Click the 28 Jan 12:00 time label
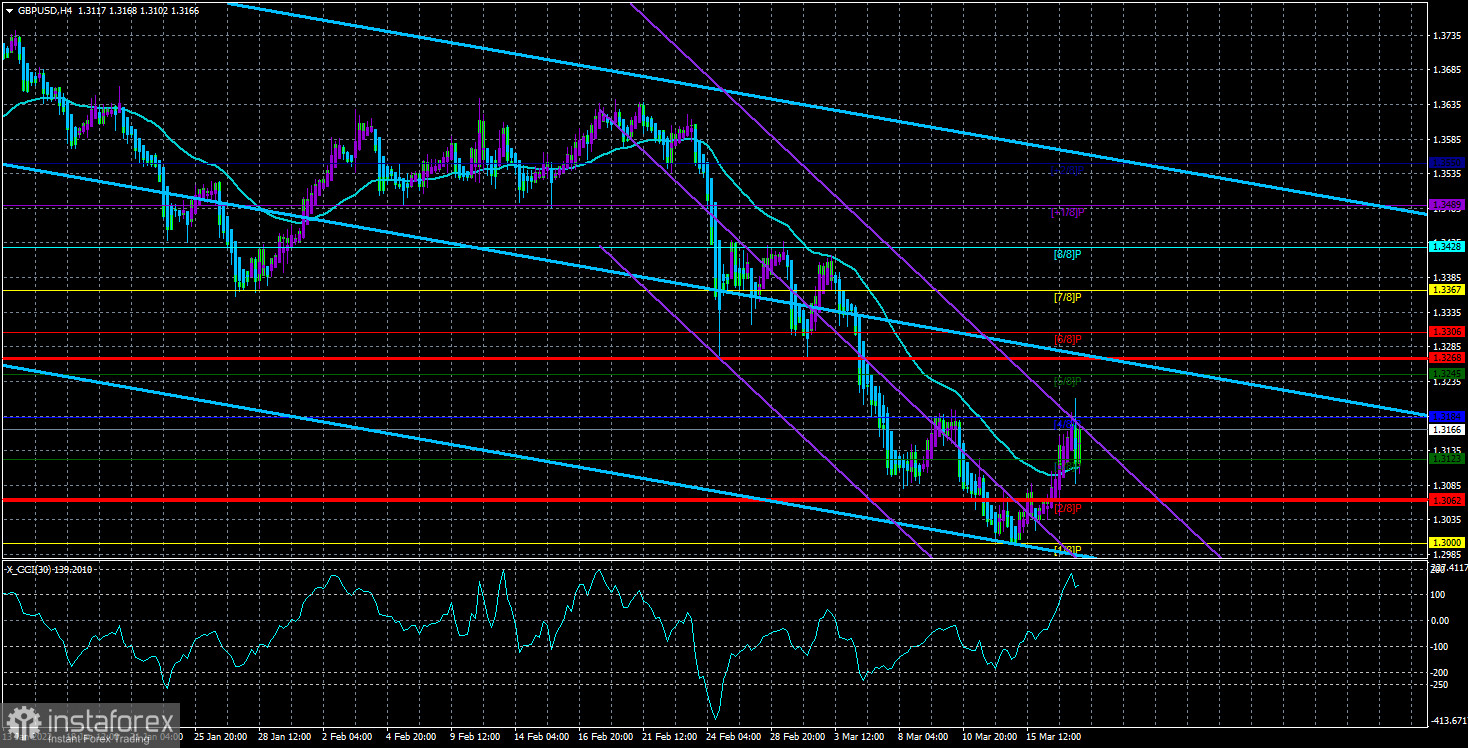Viewport: 1468px width, 748px height. tap(286, 737)
